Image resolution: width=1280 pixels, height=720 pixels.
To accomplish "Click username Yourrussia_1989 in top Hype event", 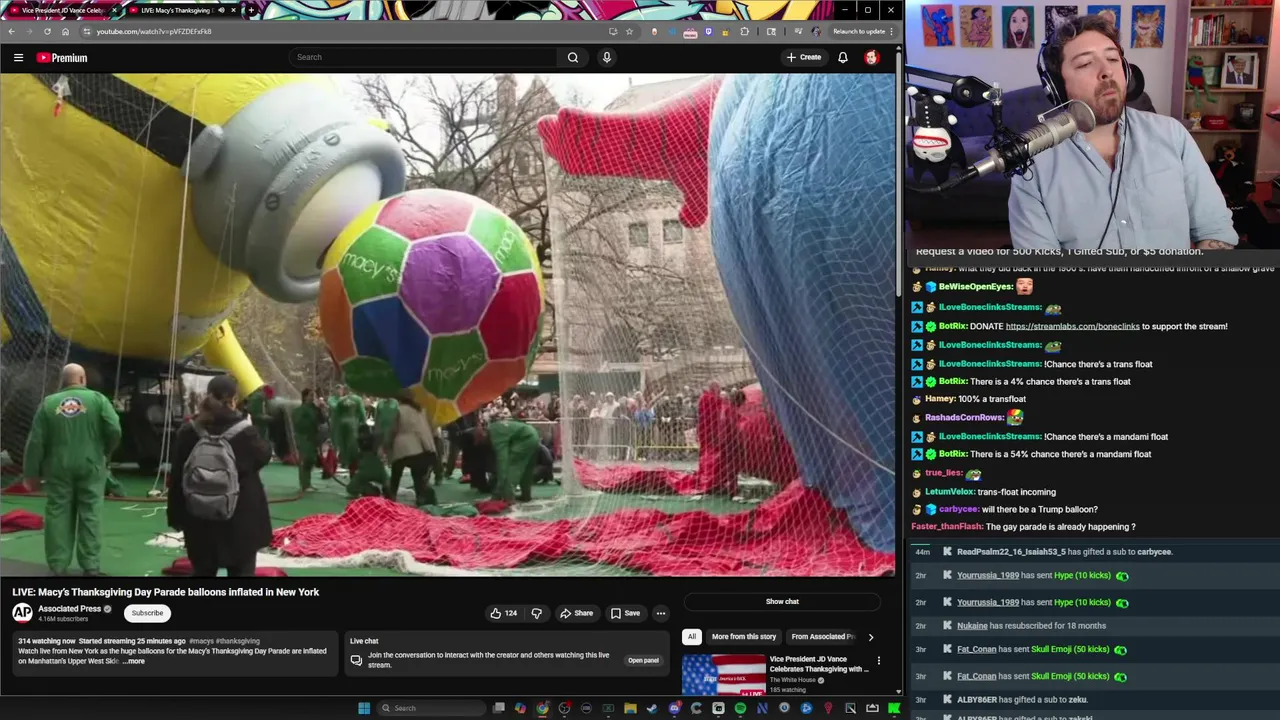I will [987, 576].
